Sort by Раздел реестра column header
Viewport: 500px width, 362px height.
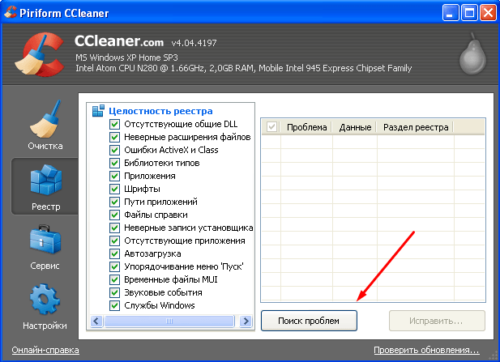(x=416, y=127)
